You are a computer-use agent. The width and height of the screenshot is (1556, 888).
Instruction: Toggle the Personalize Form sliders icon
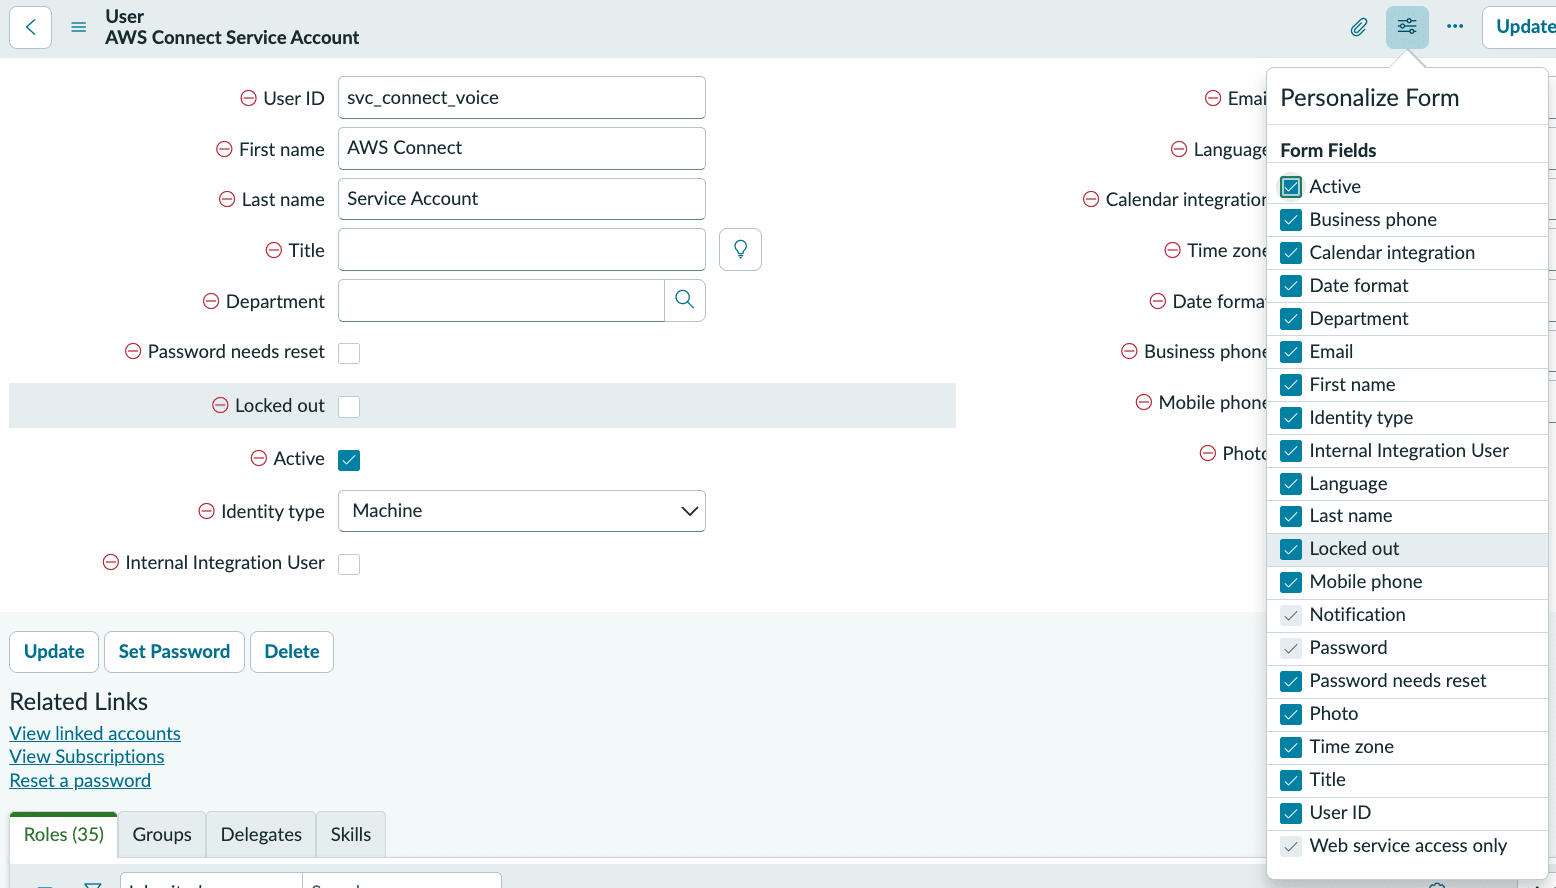coord(1407,27)
